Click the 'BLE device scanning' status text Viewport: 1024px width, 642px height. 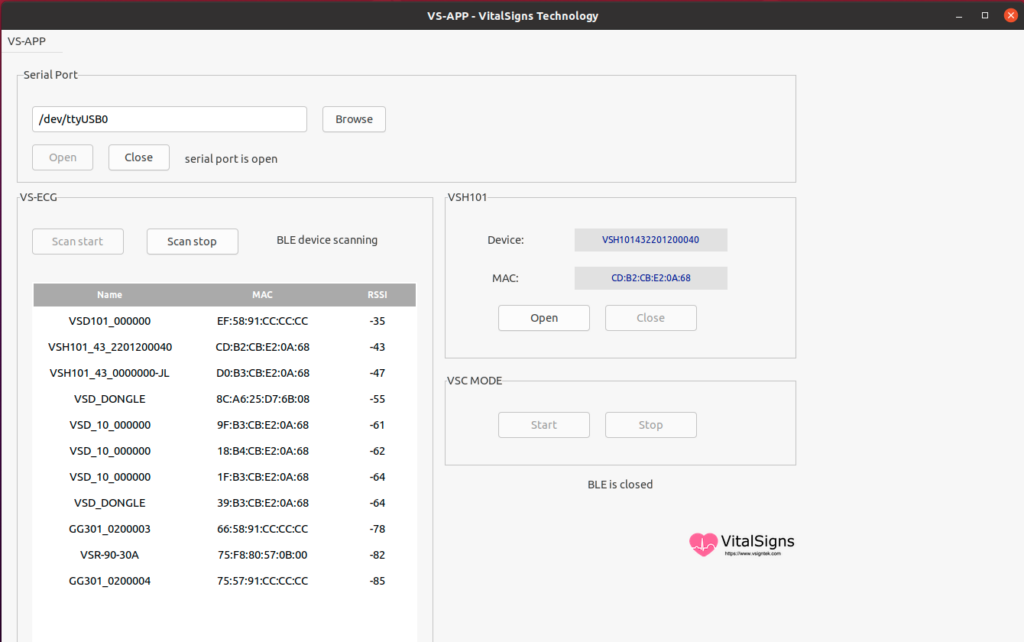pyautogui.click(x=327, y=240)
